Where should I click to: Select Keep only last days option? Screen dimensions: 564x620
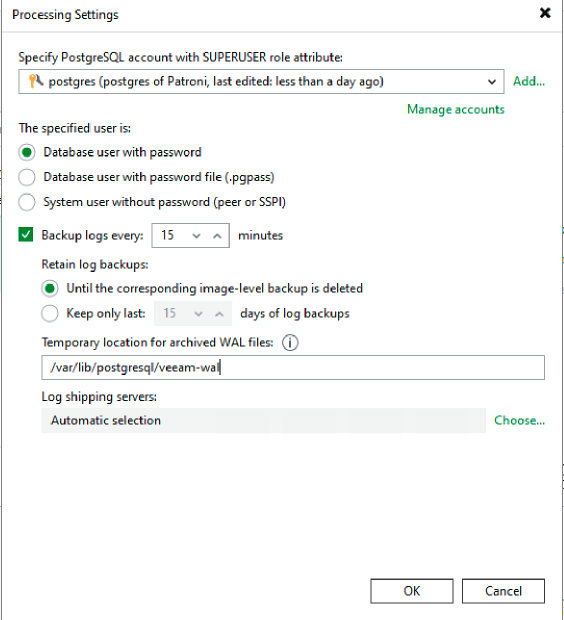50,314
